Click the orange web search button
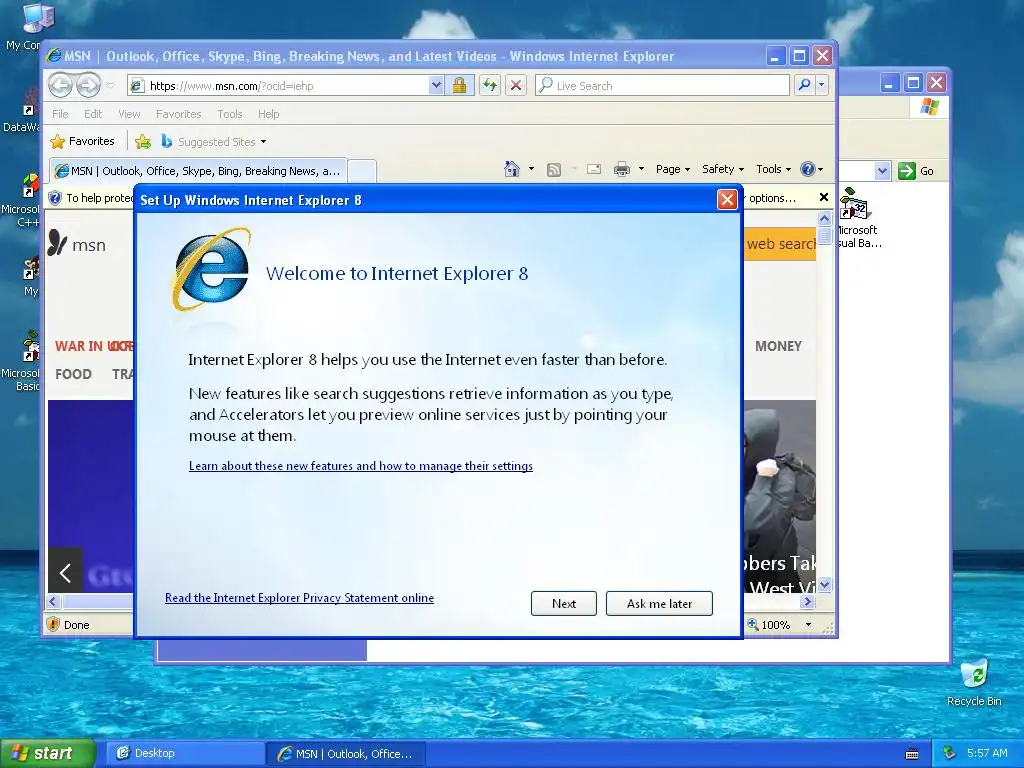This screenshot has height=768, width=1024. tap(780, 244)
